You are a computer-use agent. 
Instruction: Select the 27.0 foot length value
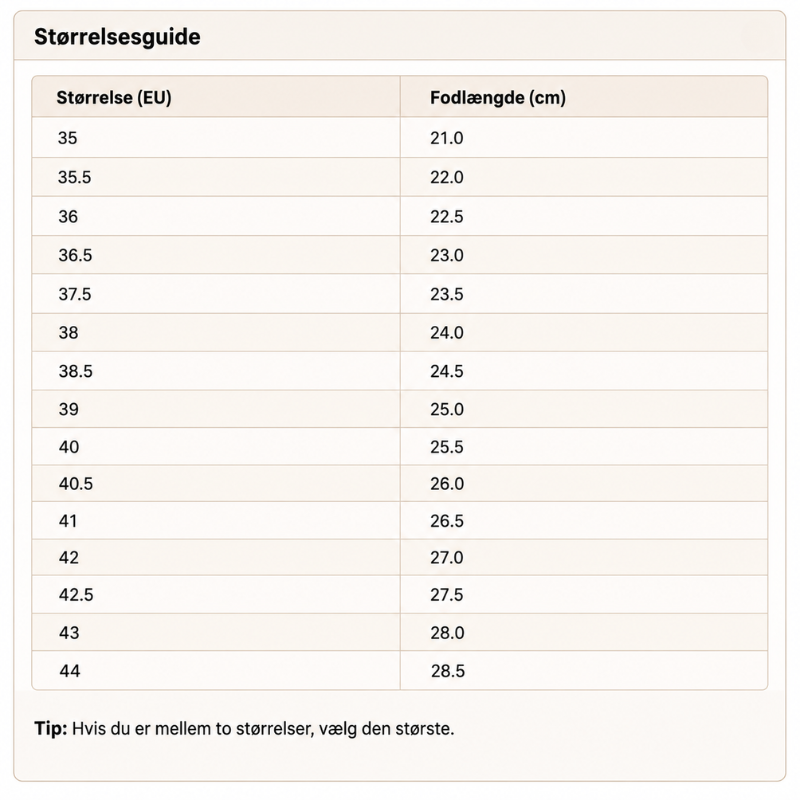tap(446, 557)
